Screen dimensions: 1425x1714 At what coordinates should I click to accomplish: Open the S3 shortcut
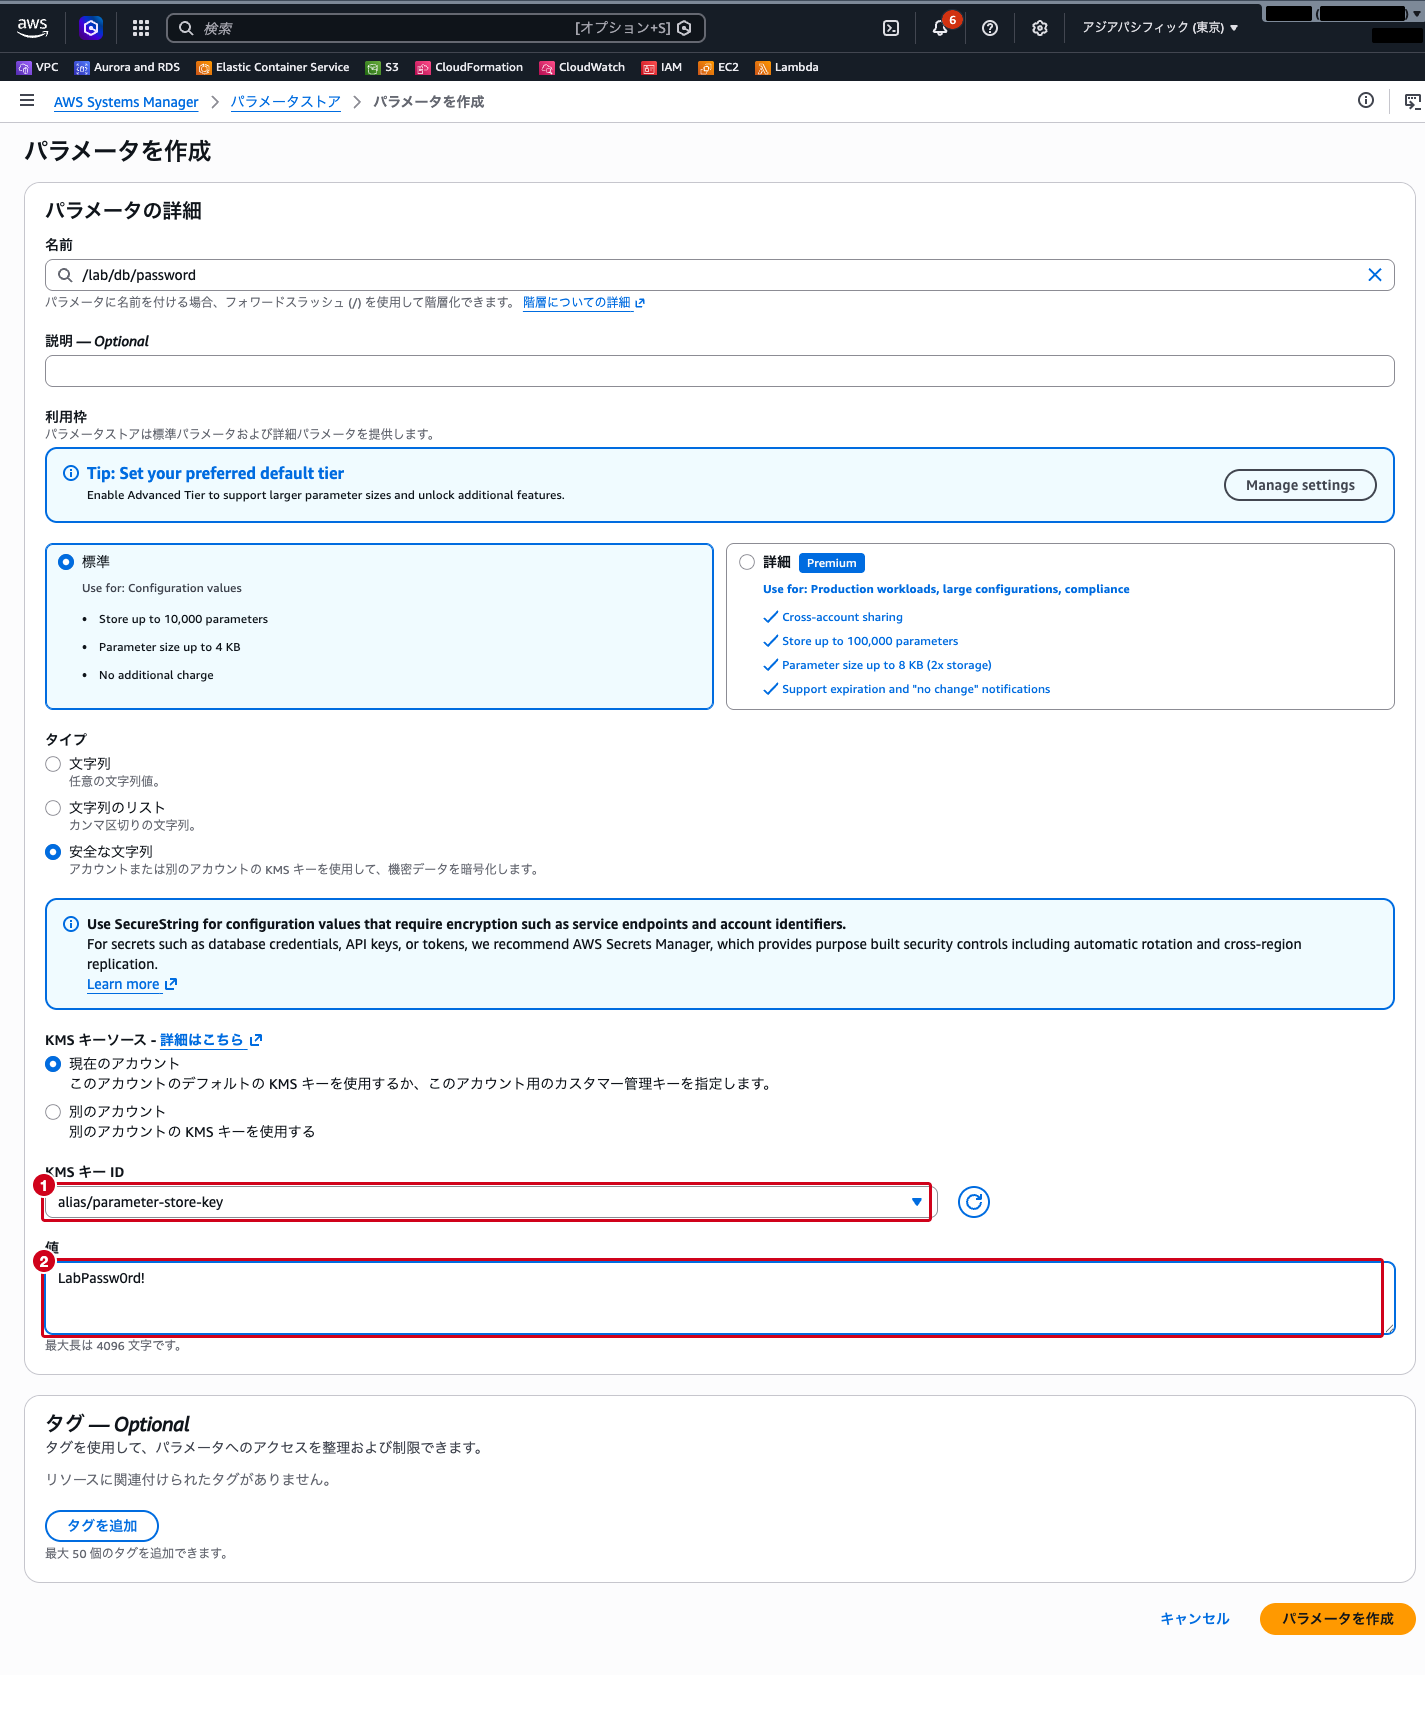[382, 67]
